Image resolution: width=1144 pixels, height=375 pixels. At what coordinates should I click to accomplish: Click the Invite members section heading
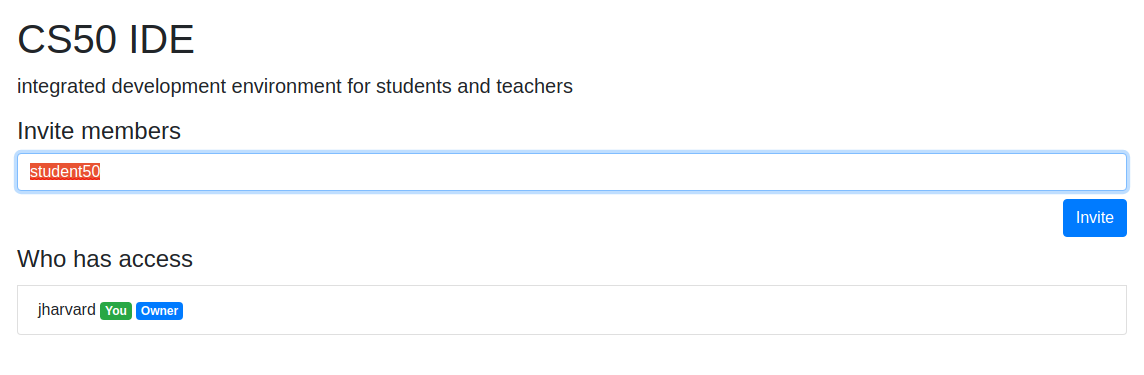click(99, 131)
